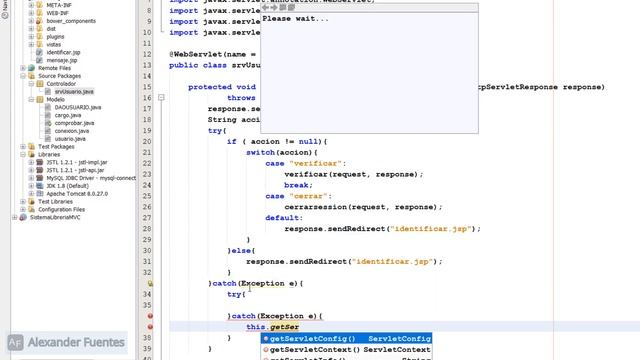Image resolution: width=640 pixels, height=360 pixels.
Task: Click the Test Packages folder icon
Action: (x=31, y=147)
